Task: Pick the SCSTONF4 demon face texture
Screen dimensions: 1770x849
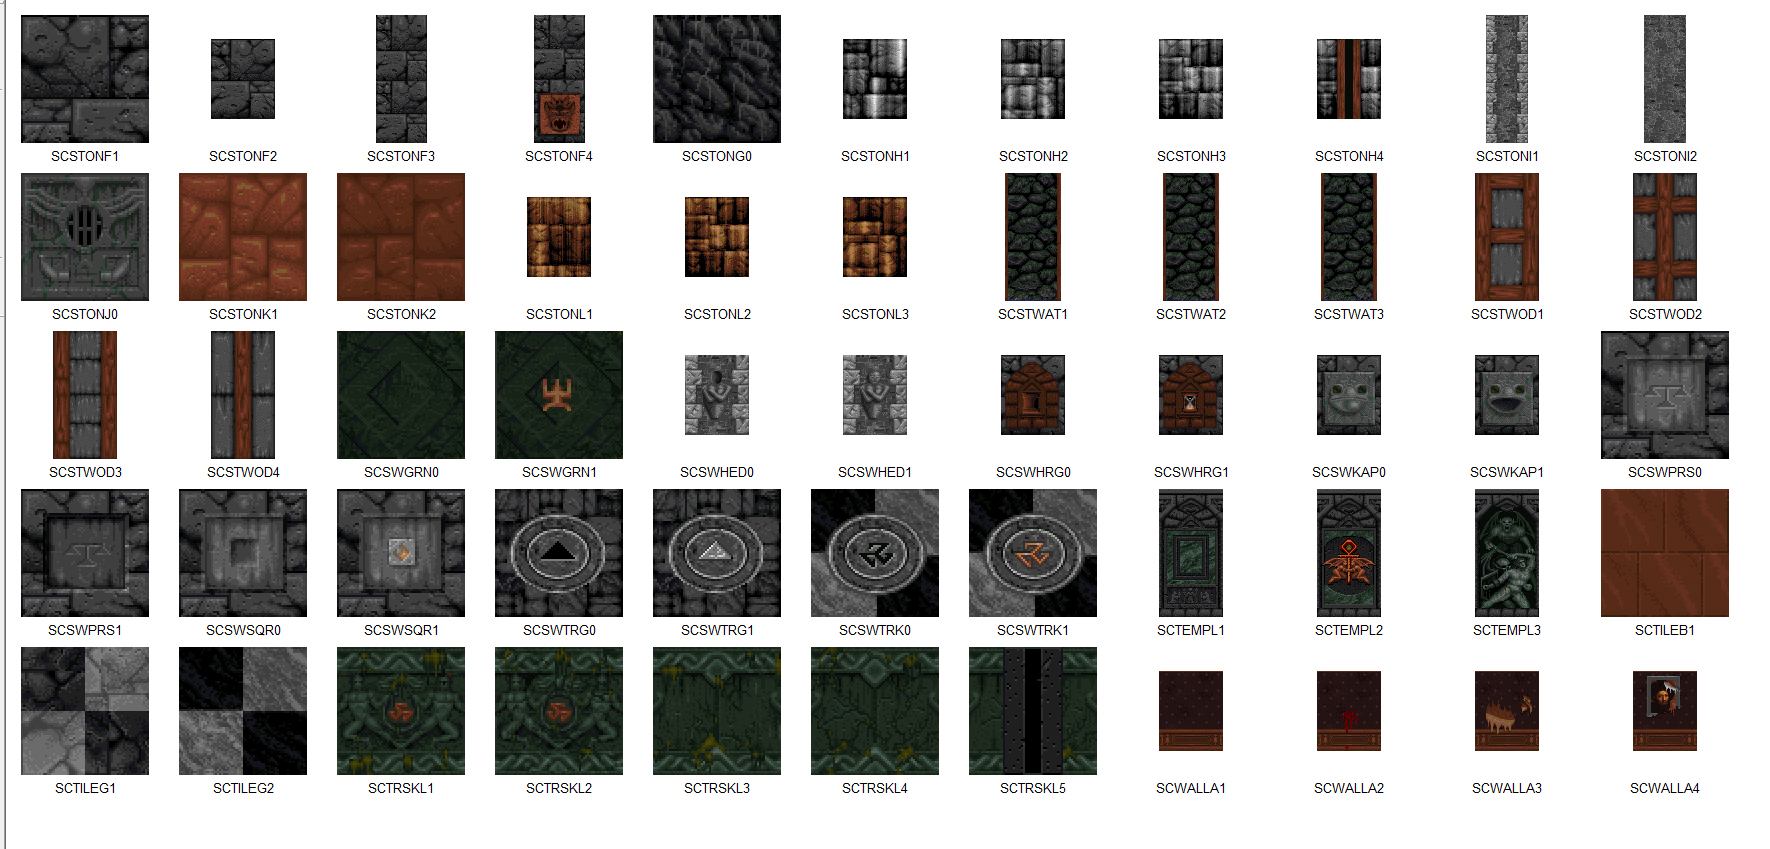Action: (559, 79)
